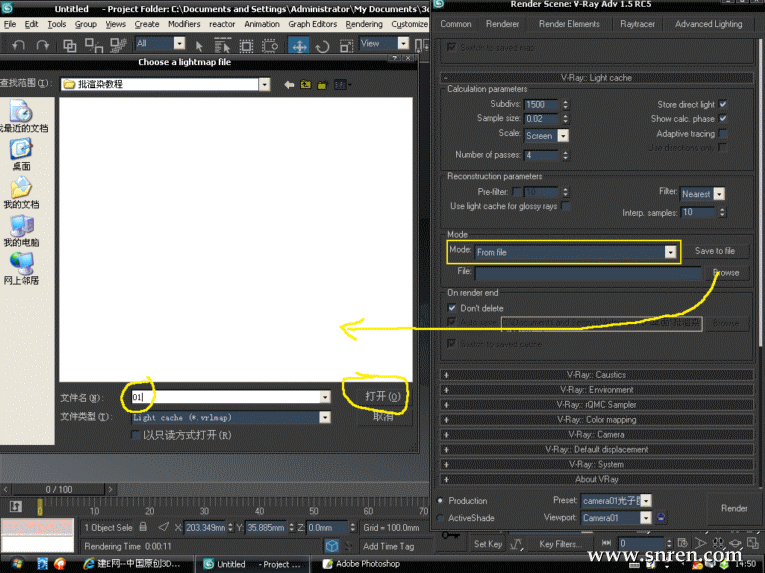The width and height of the screenshot is (765, 573).
Task: Create a new folder in file dialog
Action: coord(322,85)
